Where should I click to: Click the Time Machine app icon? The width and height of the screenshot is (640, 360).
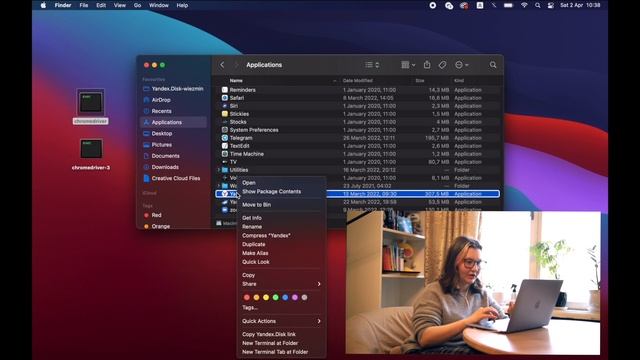pyautogui.click(x=224, y=154)
